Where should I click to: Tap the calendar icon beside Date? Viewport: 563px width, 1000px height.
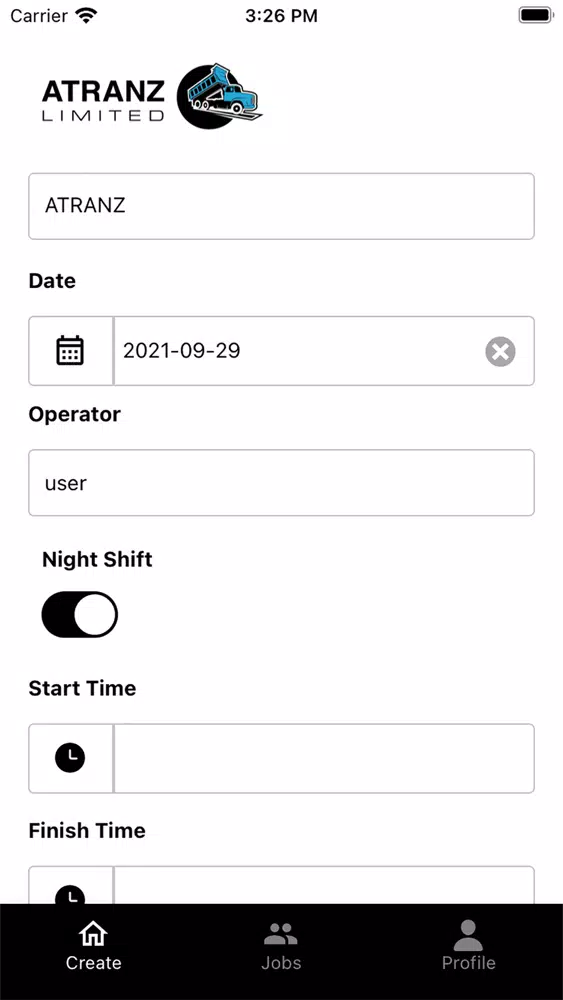coord(70,351)
